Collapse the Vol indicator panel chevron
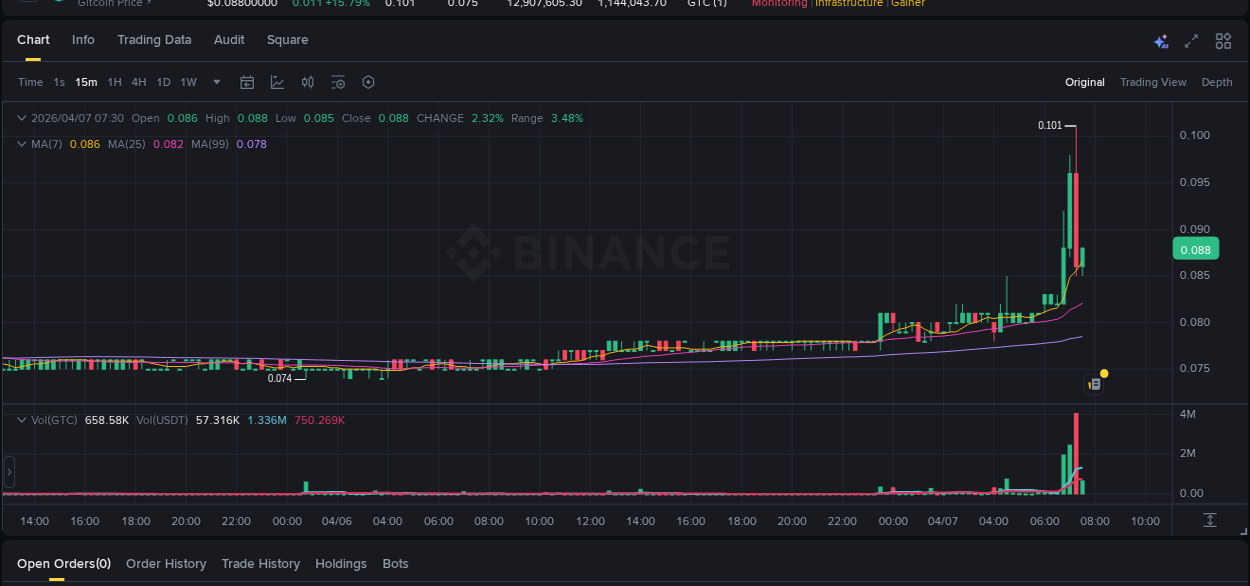1250x586 pixels. pos(20,420)
